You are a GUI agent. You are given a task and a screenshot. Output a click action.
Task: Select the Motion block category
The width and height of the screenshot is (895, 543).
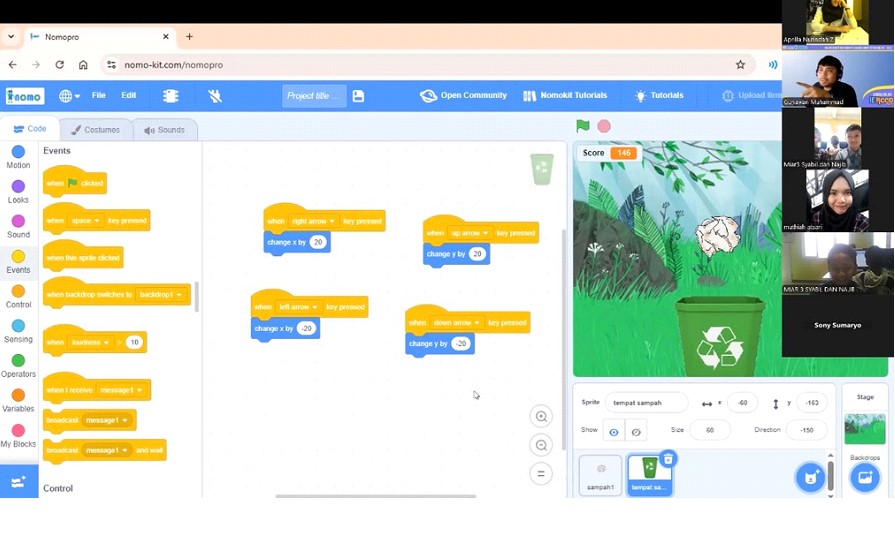point(18,157)
